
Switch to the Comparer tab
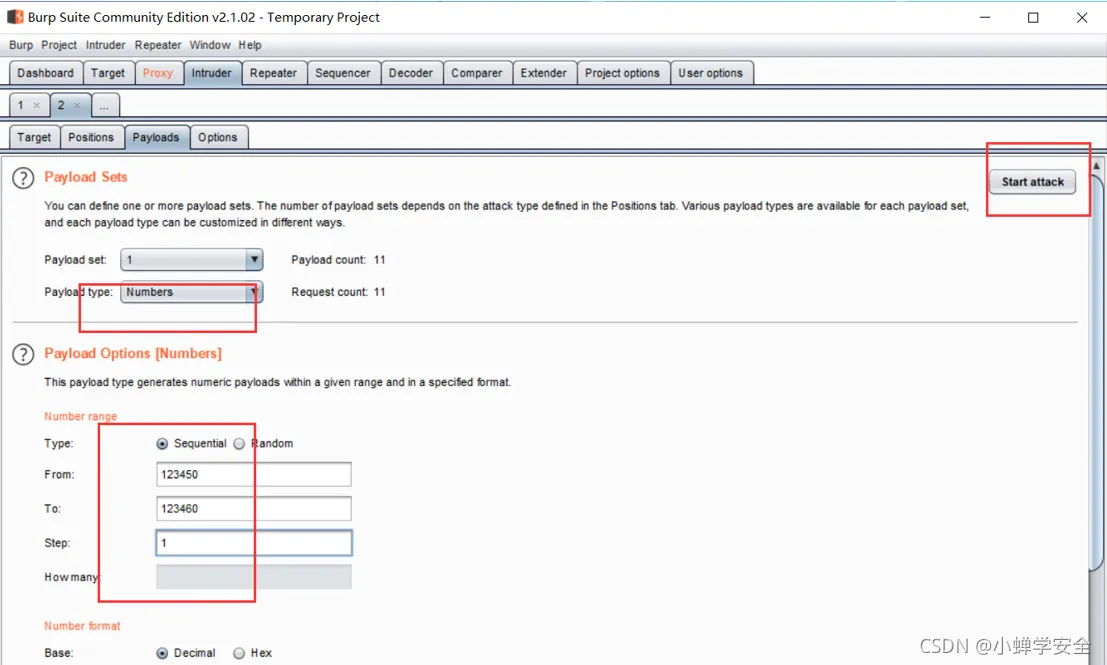[477, 73]
